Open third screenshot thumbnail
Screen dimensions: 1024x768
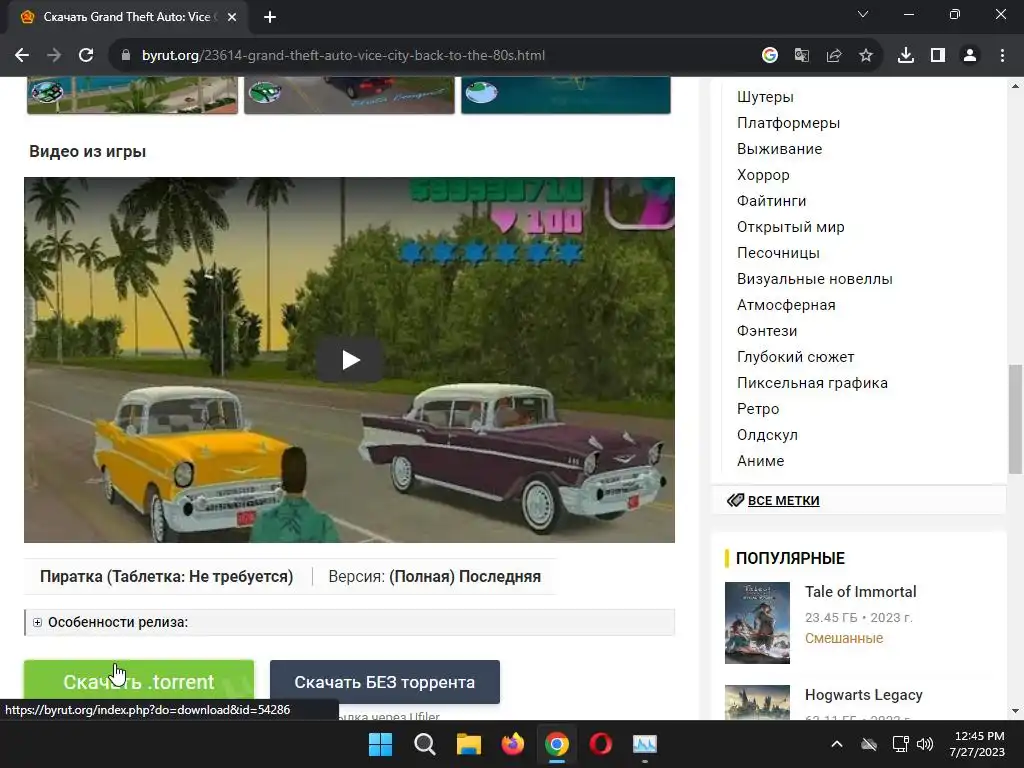point(566,95)
